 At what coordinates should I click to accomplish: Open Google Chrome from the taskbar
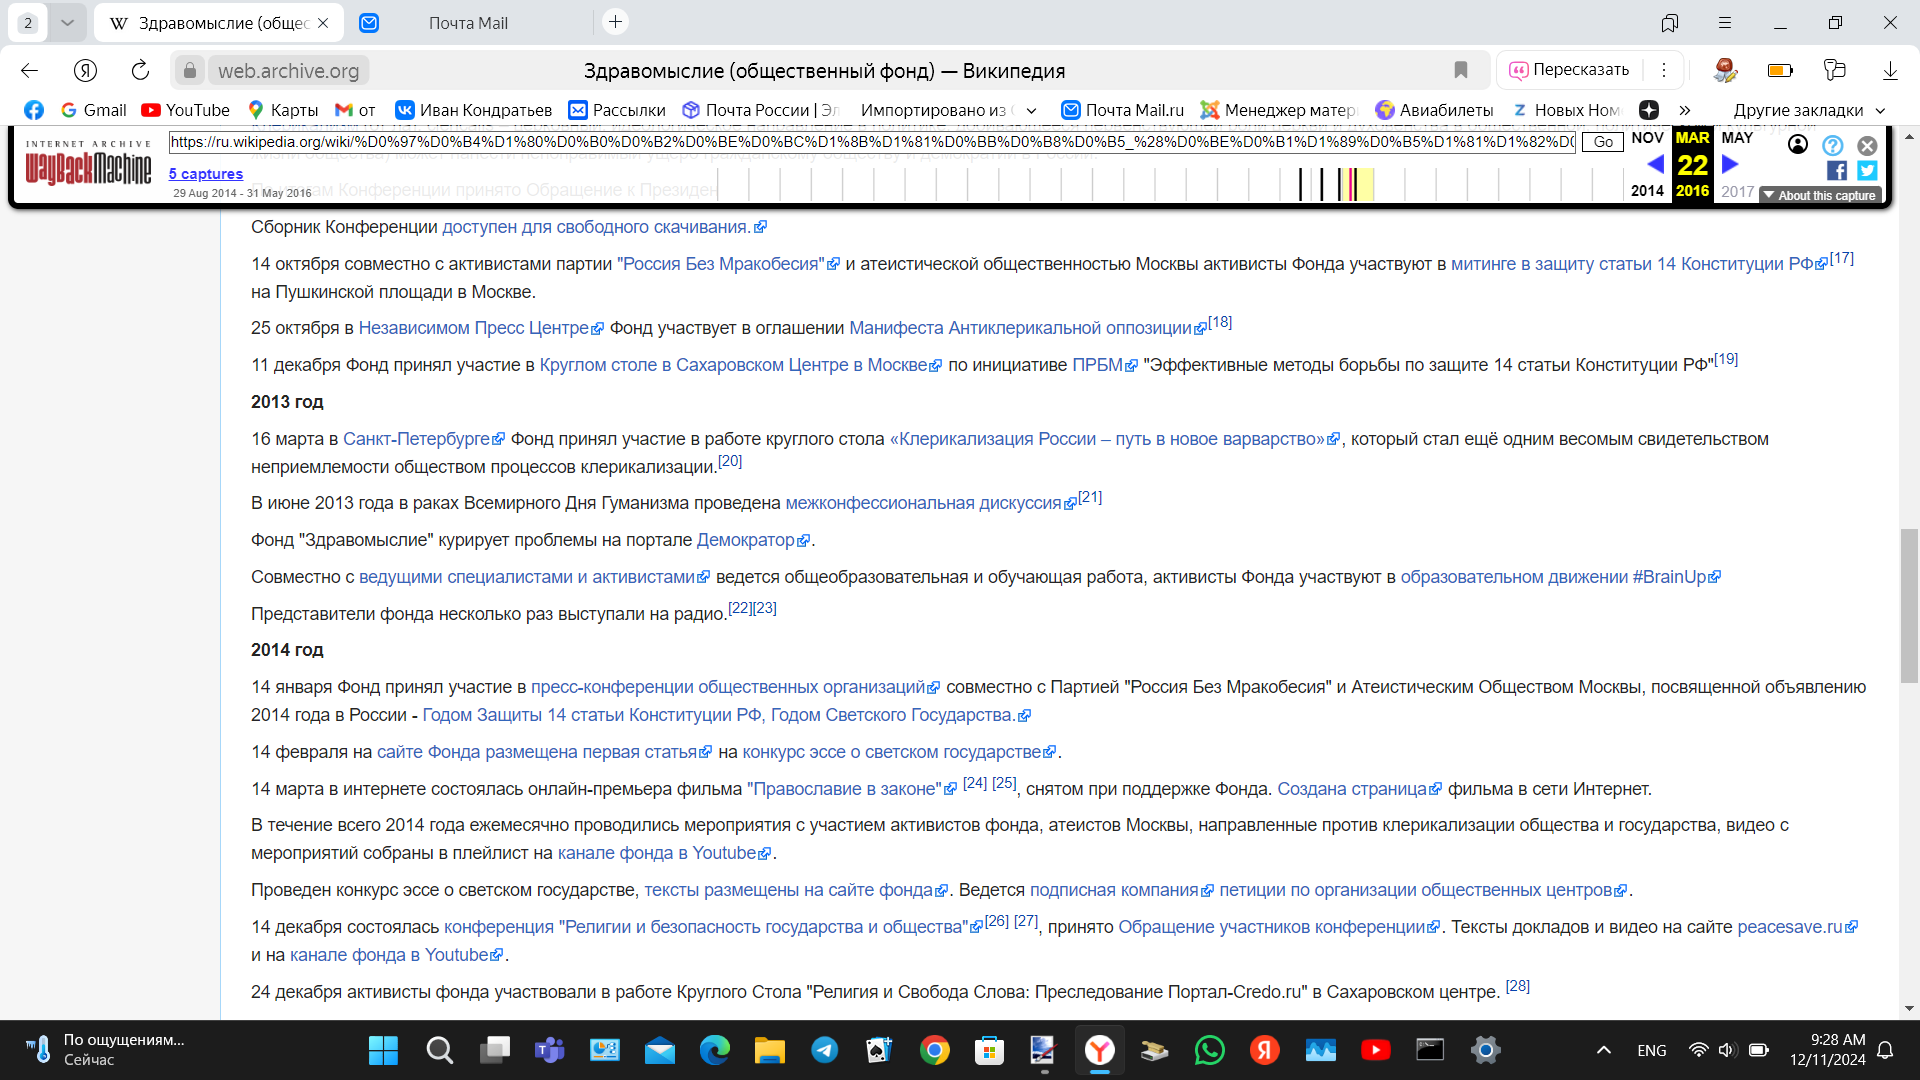tap(935, 1050)
